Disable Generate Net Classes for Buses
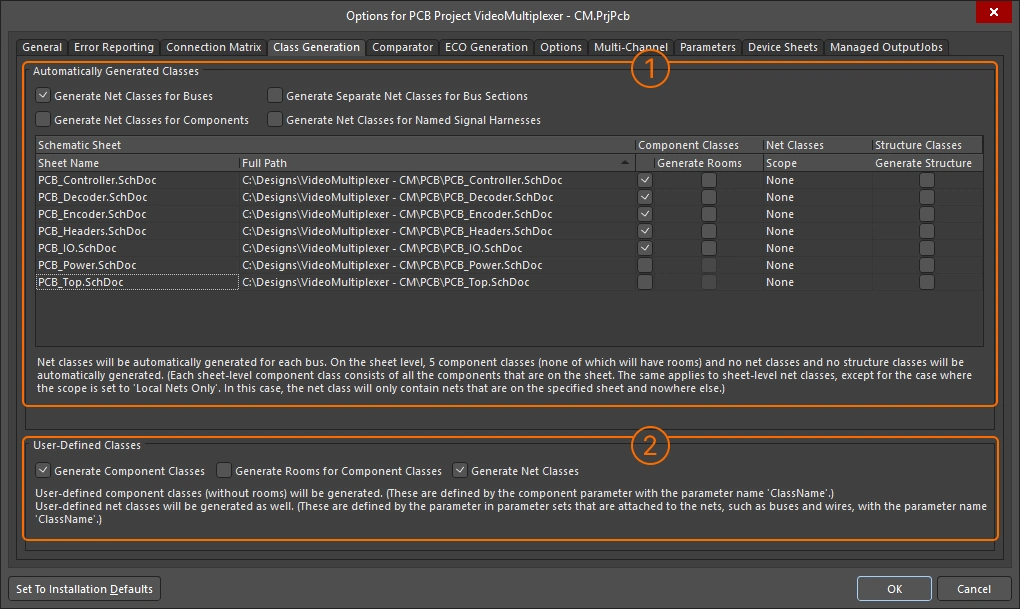 pyautogui.click(x=43, y=95)
